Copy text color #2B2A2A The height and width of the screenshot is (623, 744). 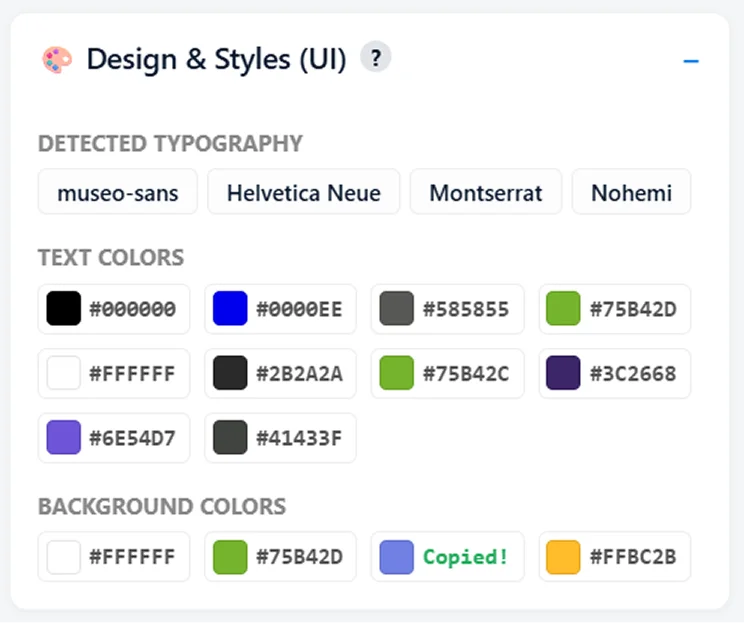(x=280, y=373)
